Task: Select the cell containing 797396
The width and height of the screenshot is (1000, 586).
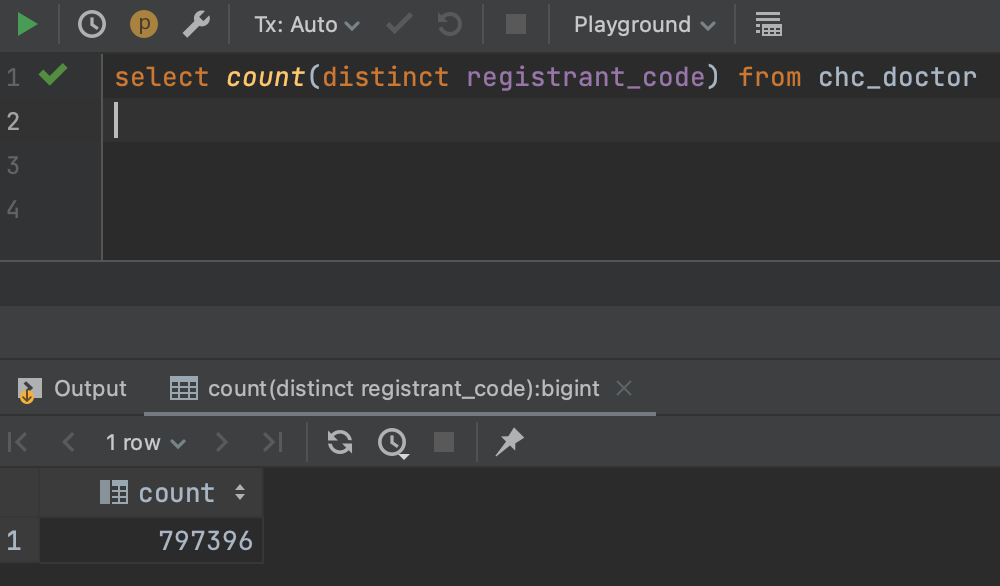Action: [x=151, y=541]
